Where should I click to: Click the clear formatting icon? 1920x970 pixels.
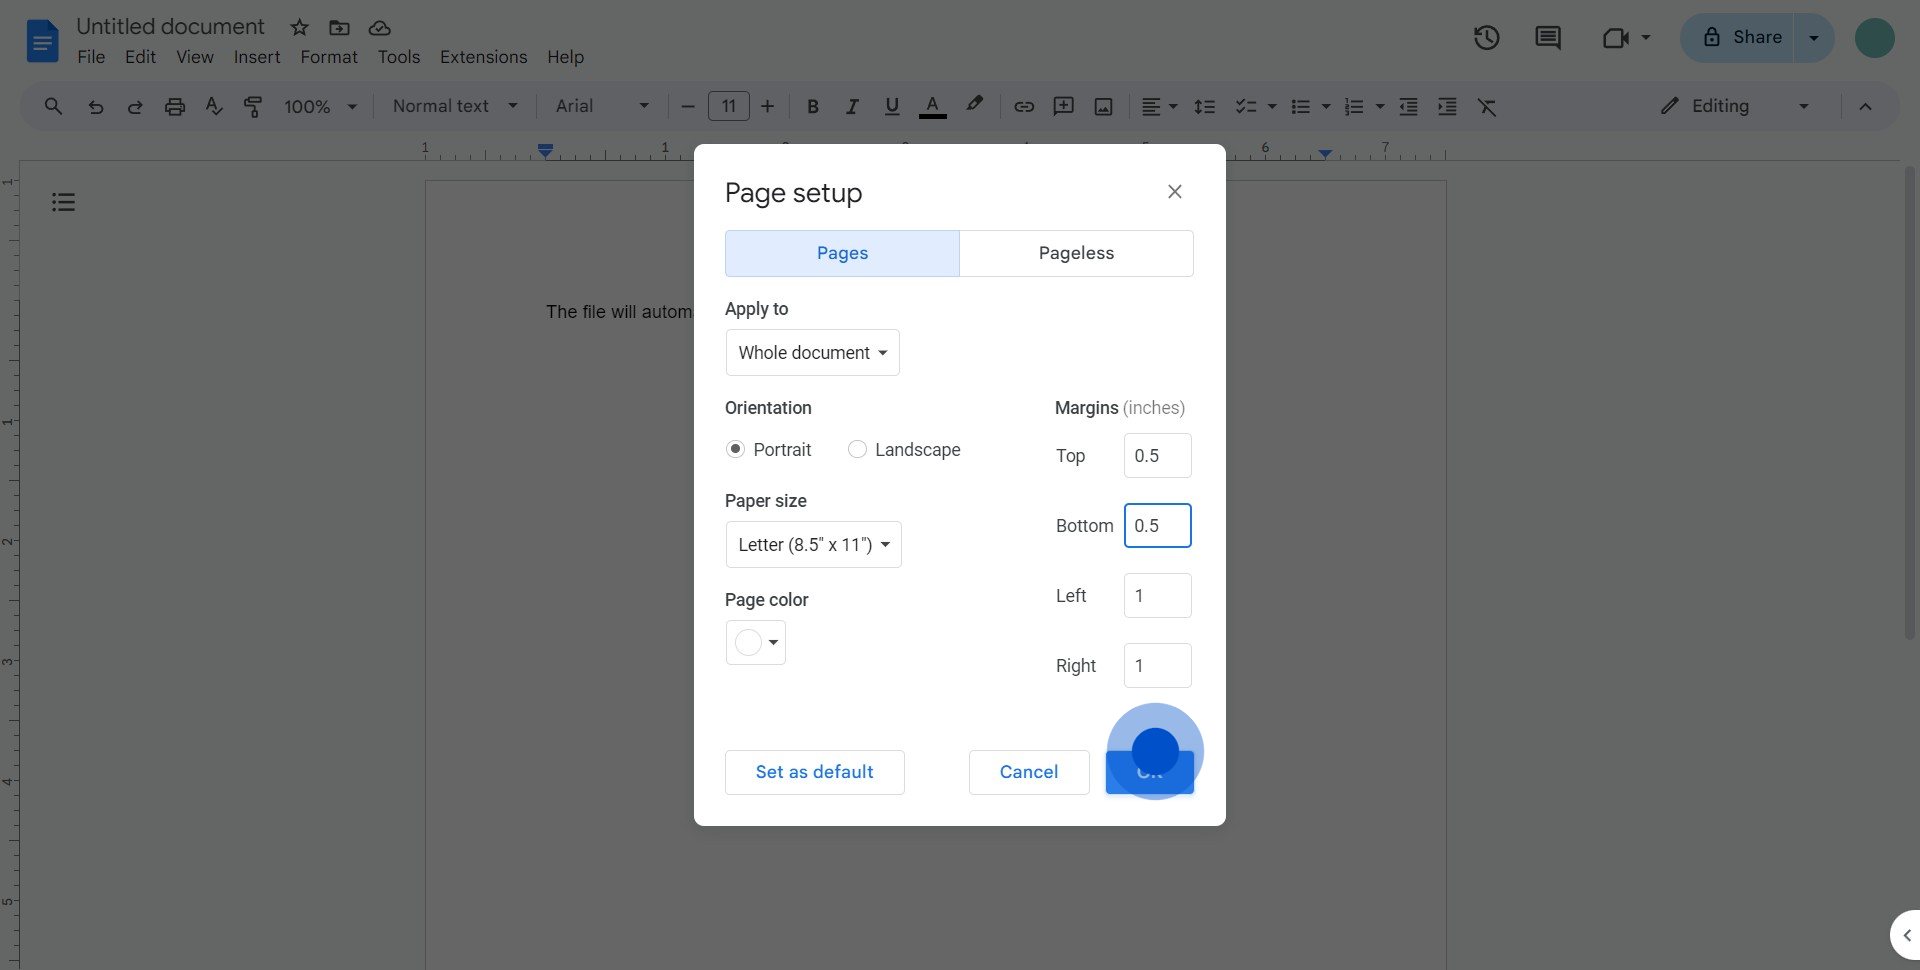tap(1487, 106)
